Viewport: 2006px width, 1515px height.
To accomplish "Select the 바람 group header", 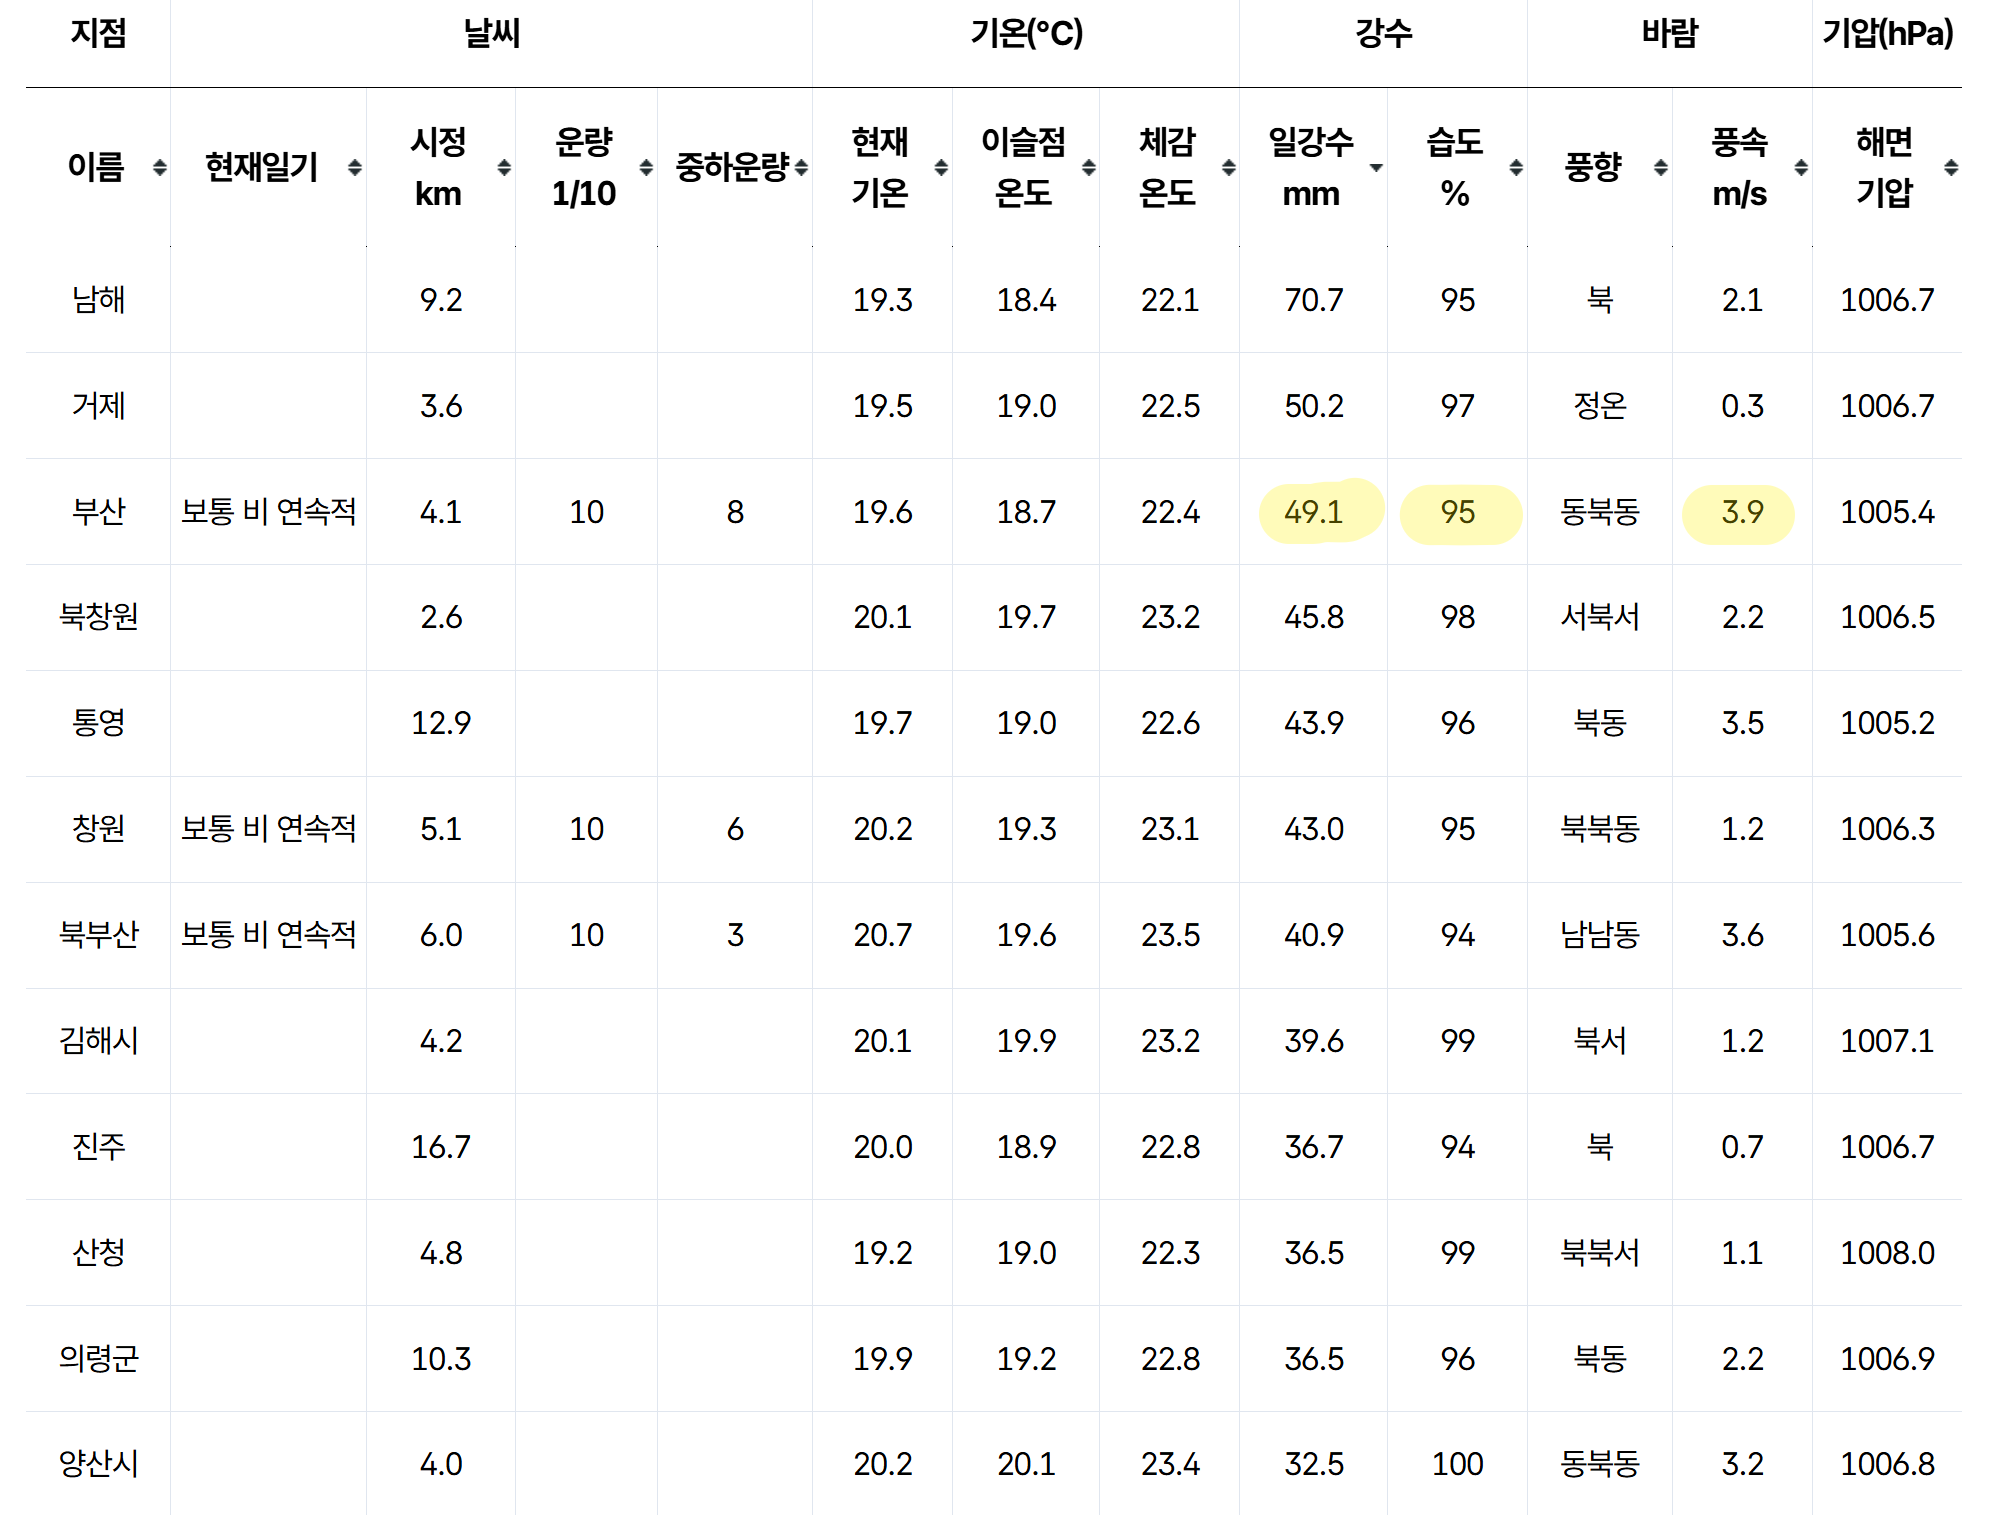I will point(1670,34).
